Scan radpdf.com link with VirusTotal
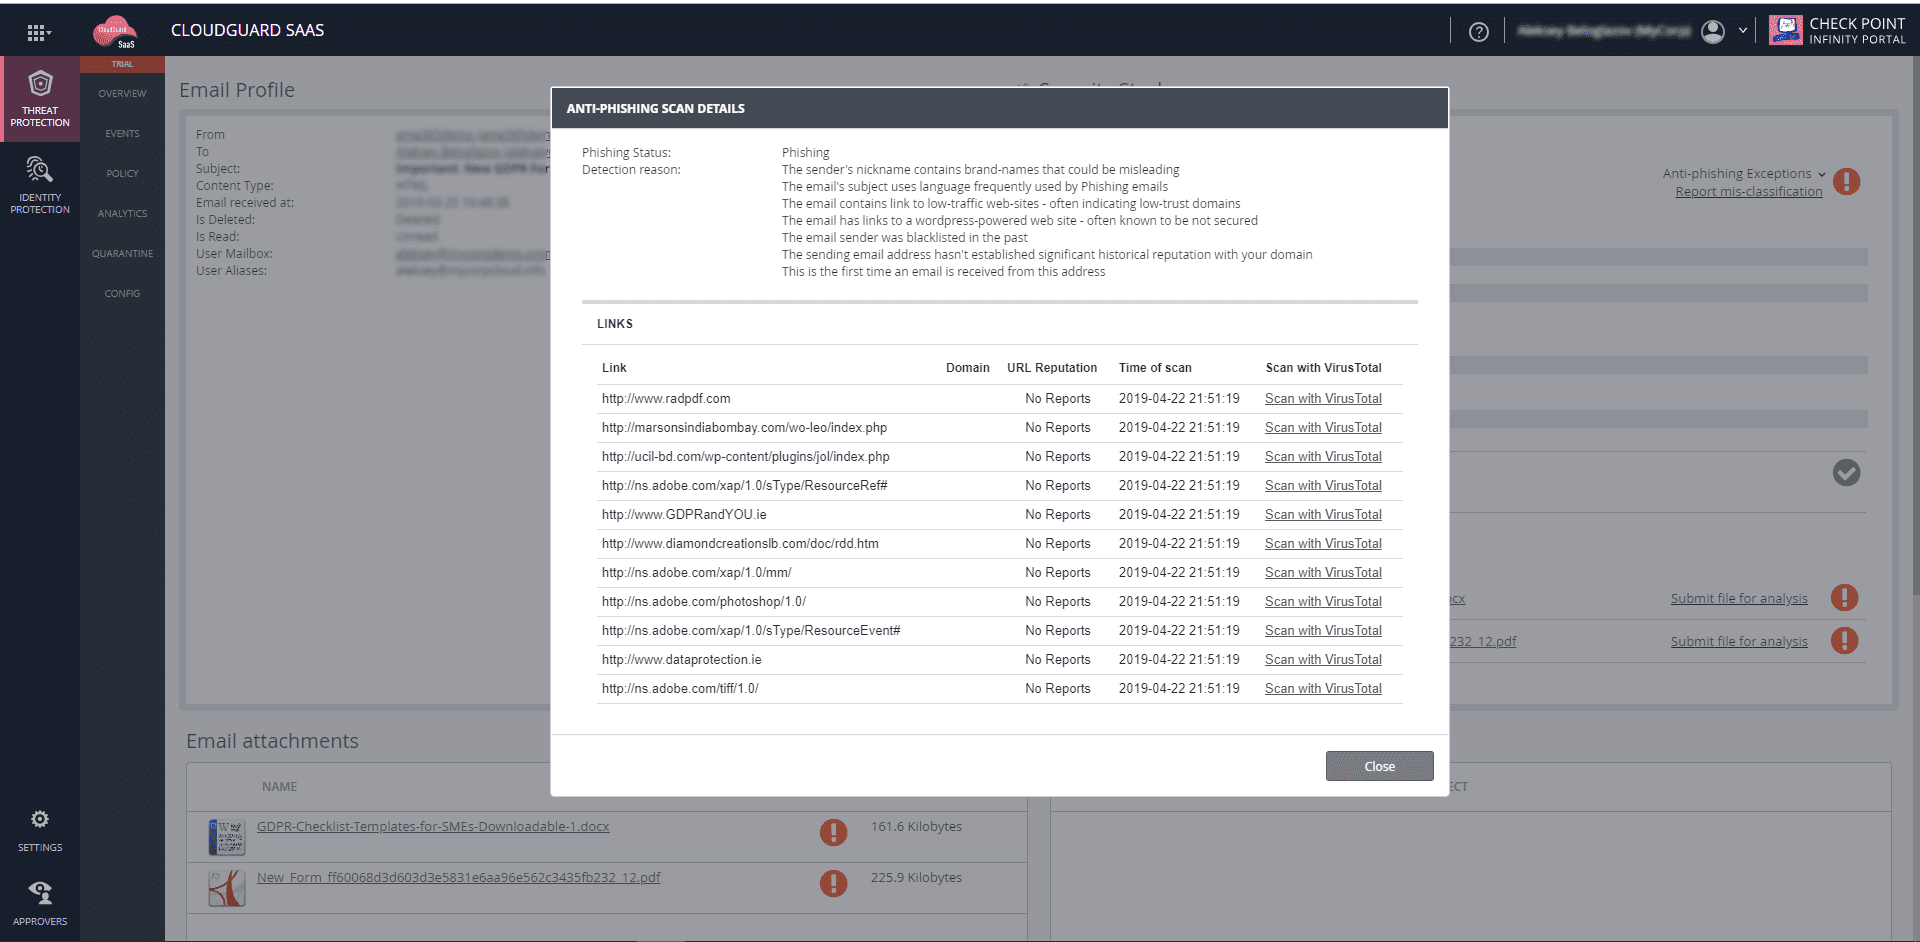Image resolution: width=1920 pixels, height=942 pixels. 1323,399
